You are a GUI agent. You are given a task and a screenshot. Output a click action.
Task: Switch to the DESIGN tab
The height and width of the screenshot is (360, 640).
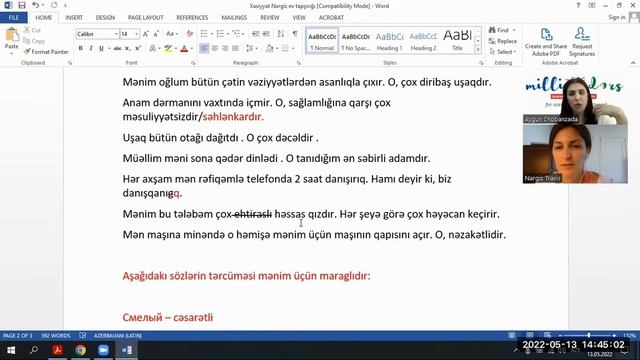(x=105, y=18)
